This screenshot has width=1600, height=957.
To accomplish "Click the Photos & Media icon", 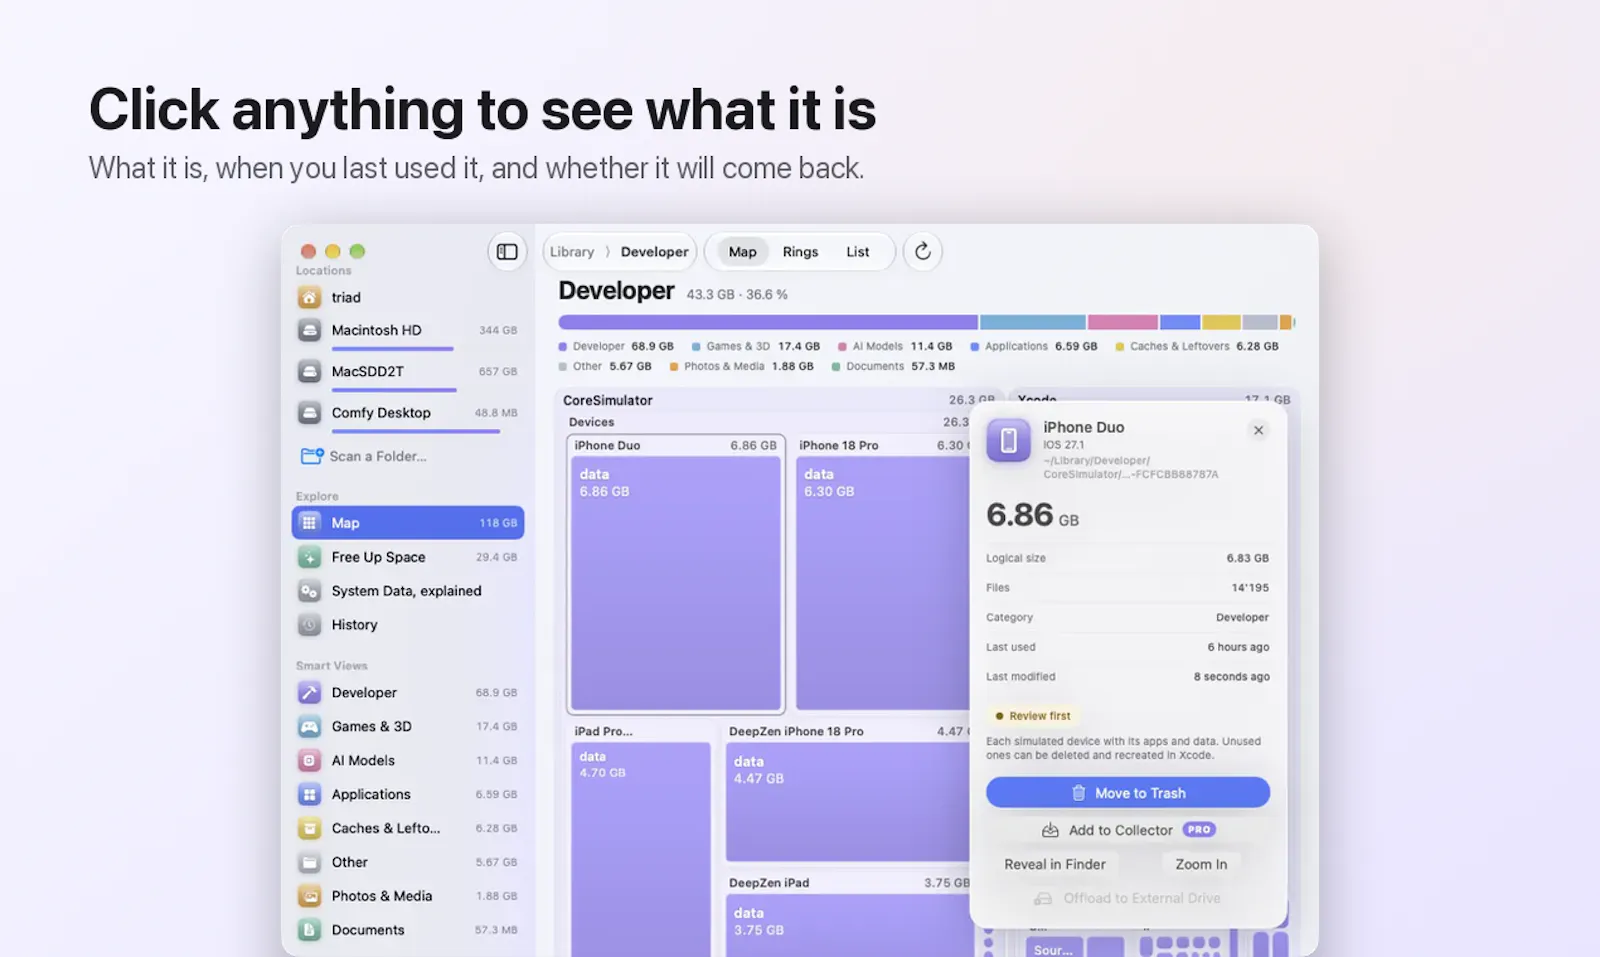I will click(310, 897).
